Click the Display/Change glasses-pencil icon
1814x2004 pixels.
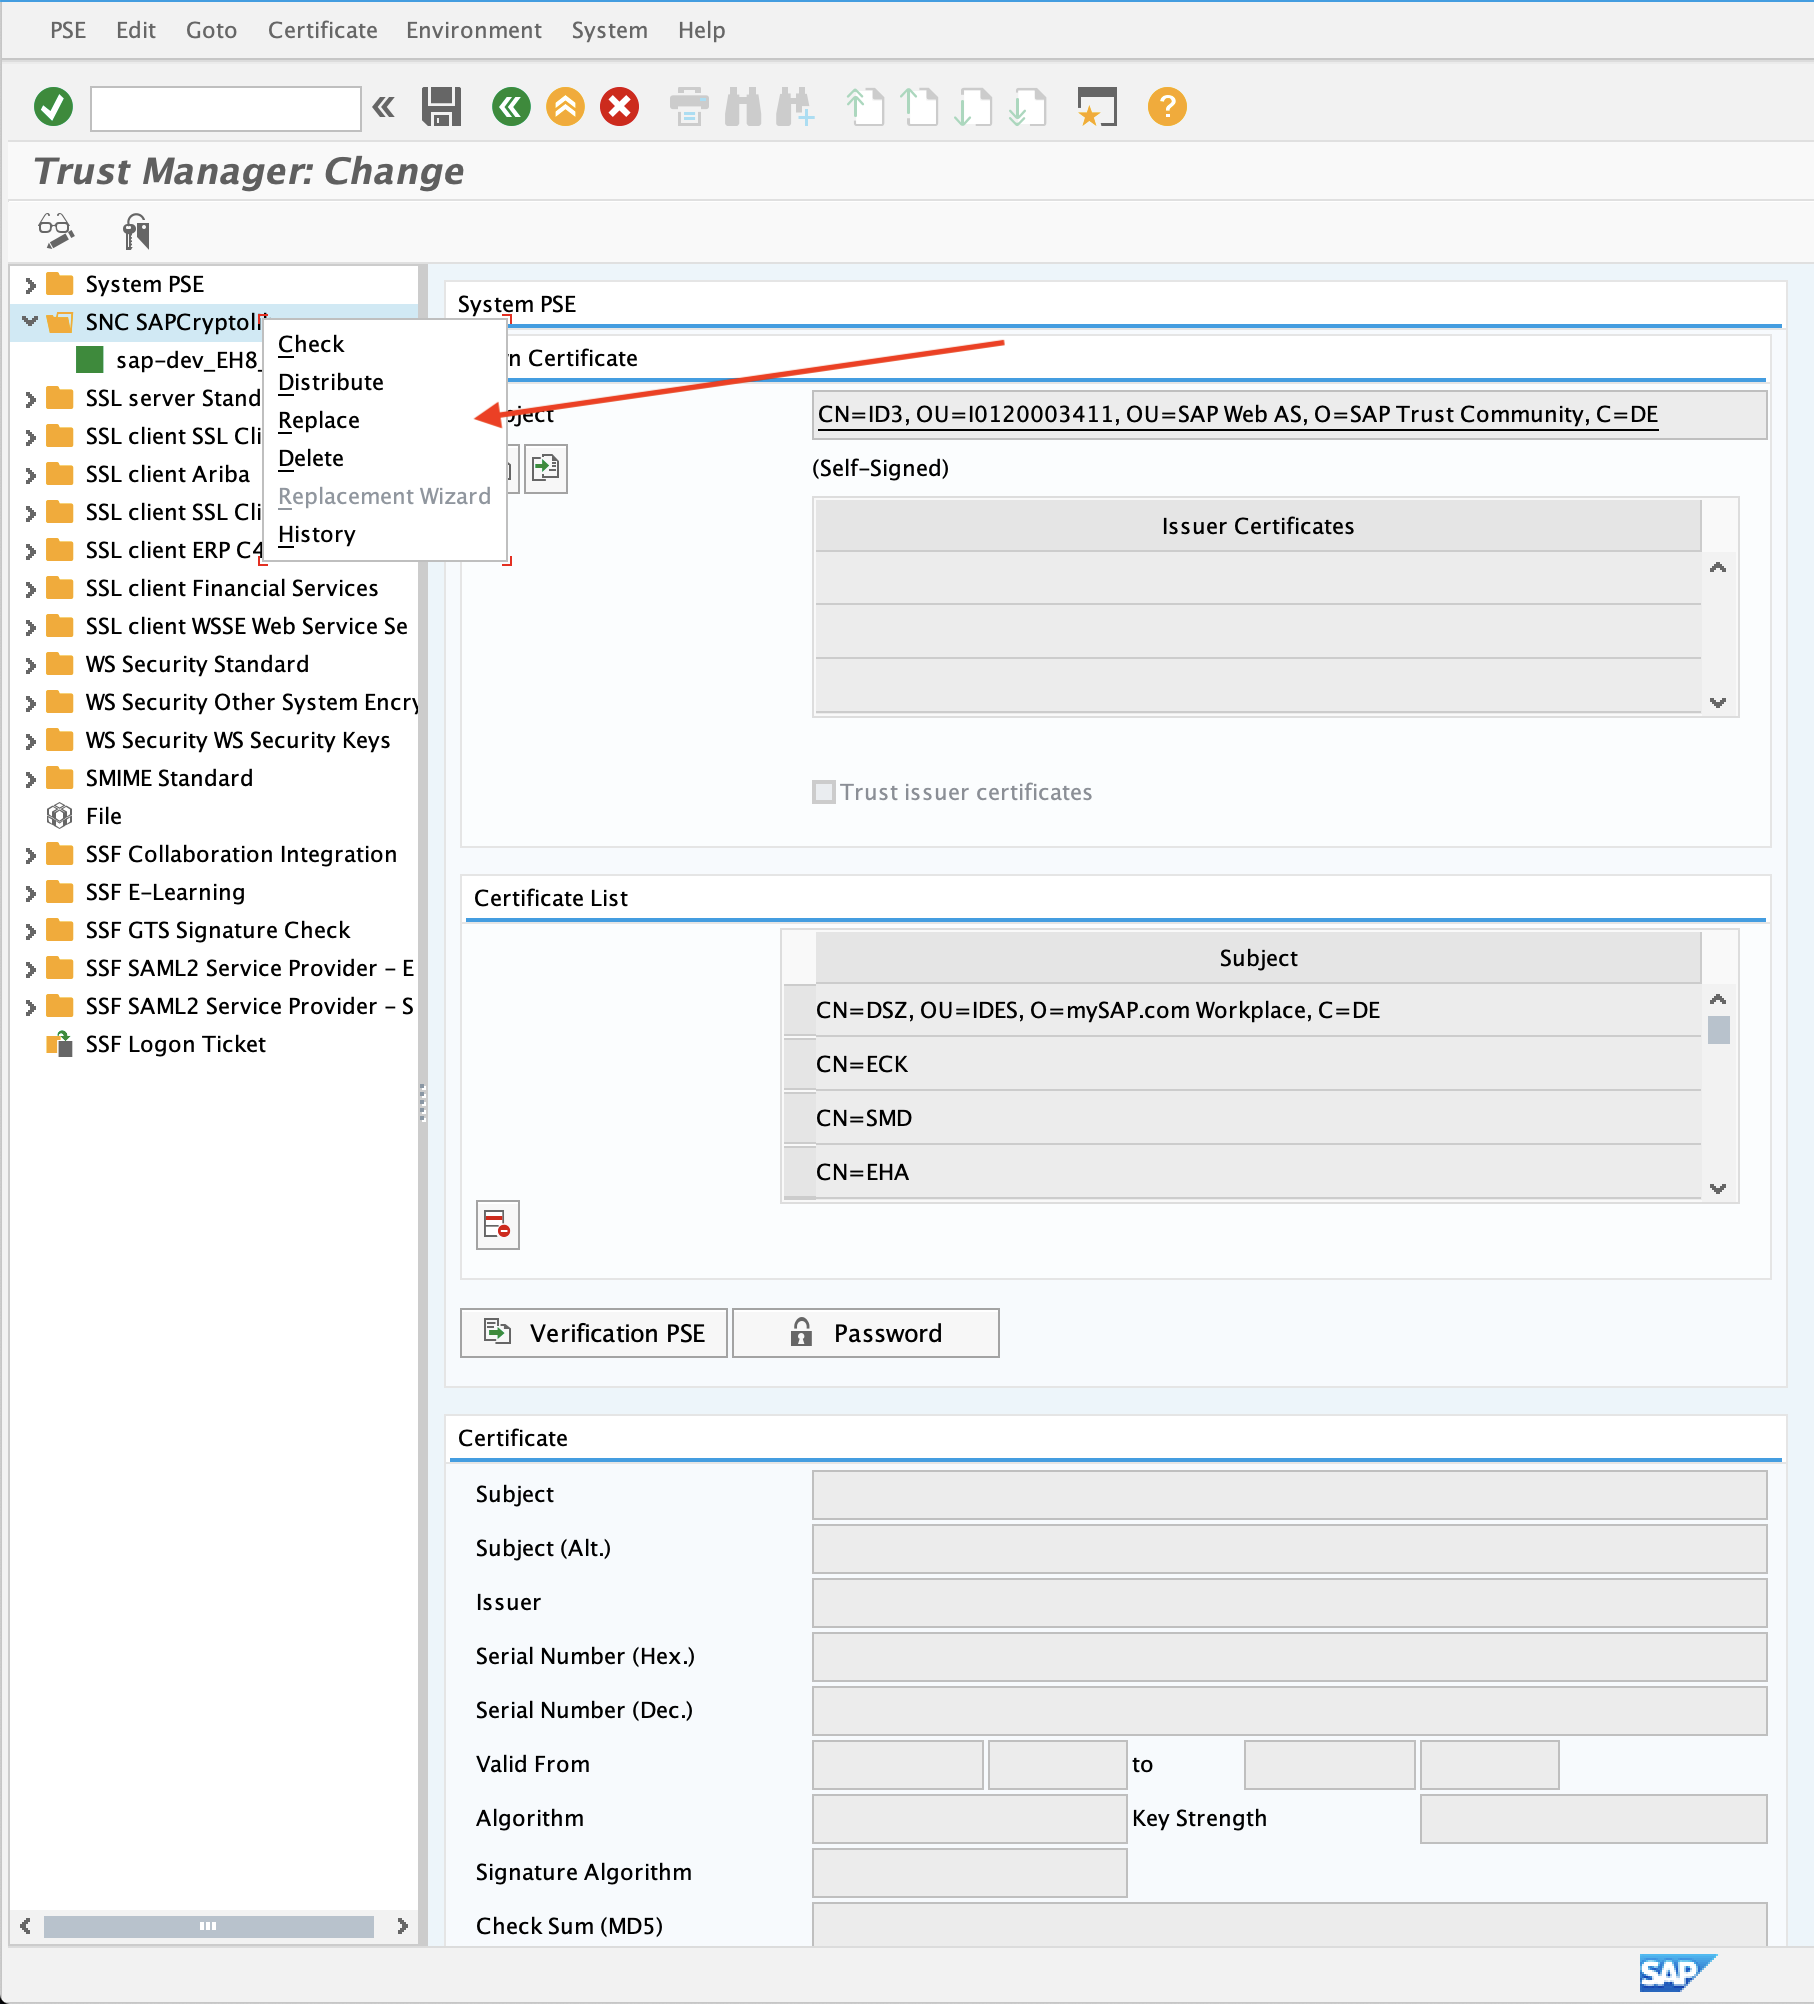pyautogui.click(x=56, y=231)
